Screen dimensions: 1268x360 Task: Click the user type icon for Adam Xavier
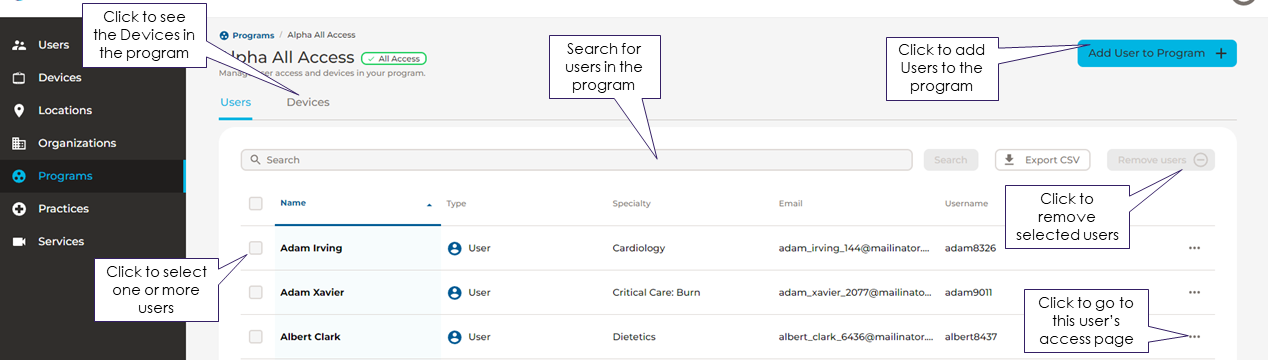[454, 293]
